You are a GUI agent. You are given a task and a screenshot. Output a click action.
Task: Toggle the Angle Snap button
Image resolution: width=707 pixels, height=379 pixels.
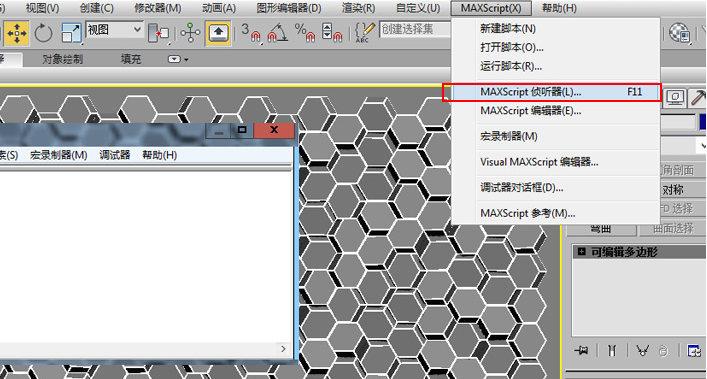[278, 33]
